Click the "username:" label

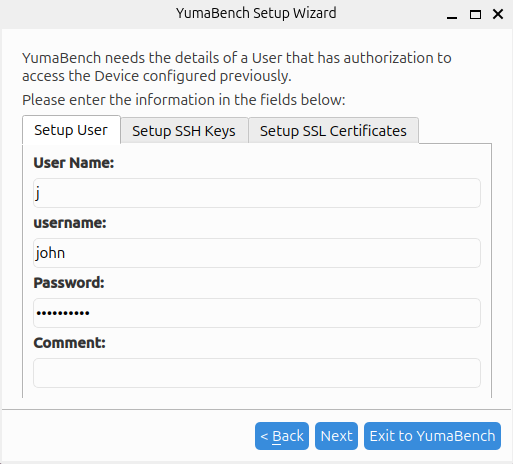coord(70,223)
